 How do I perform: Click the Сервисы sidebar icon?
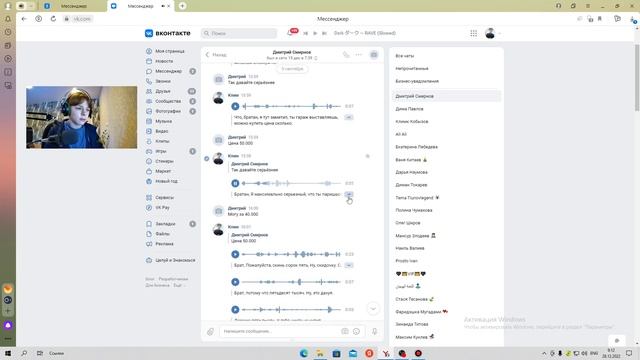pyautogui.click(x=149, y=198)
